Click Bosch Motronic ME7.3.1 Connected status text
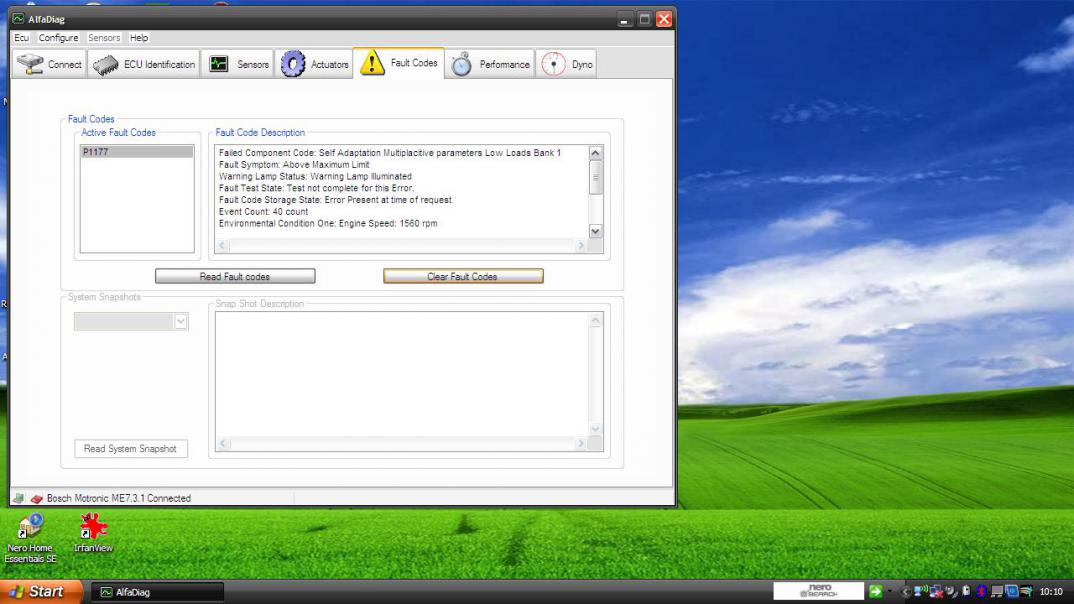The image size is (1074, 604). click(x=118, y=498)
